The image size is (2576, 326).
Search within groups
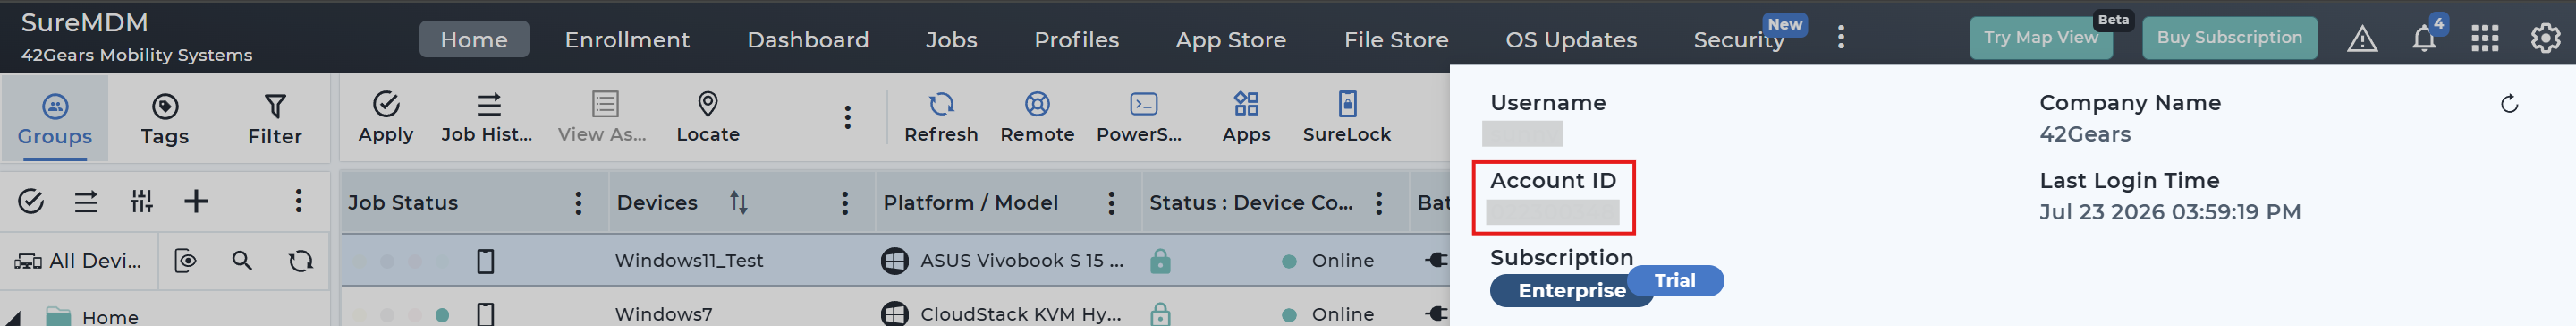pyautogui.click(x=242, y=261)
